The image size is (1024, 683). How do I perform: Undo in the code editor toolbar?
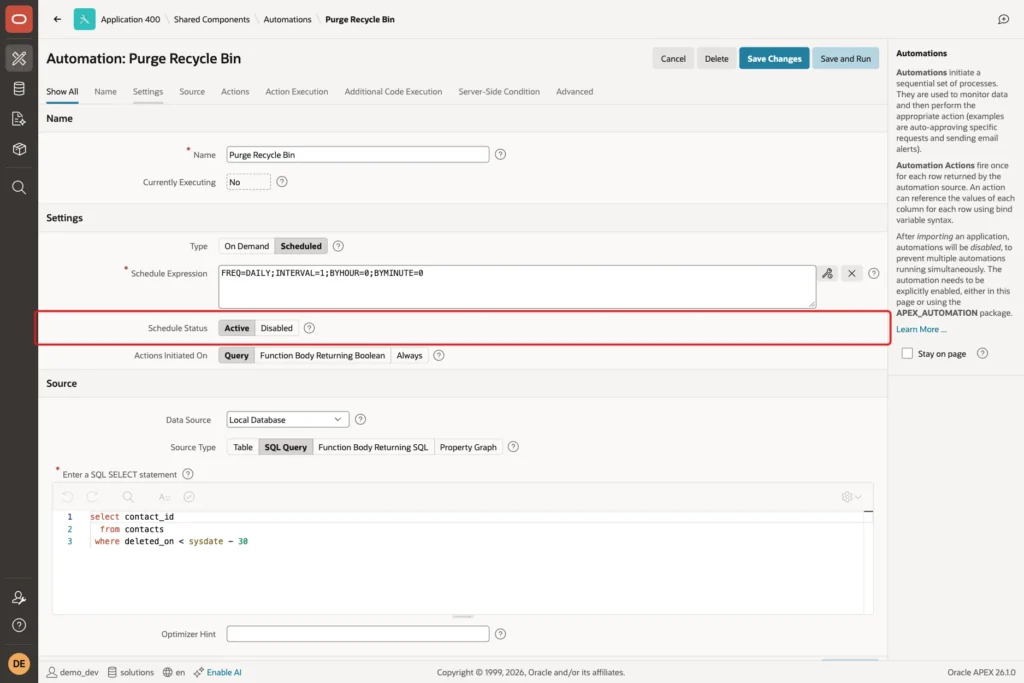pos(68,497)
